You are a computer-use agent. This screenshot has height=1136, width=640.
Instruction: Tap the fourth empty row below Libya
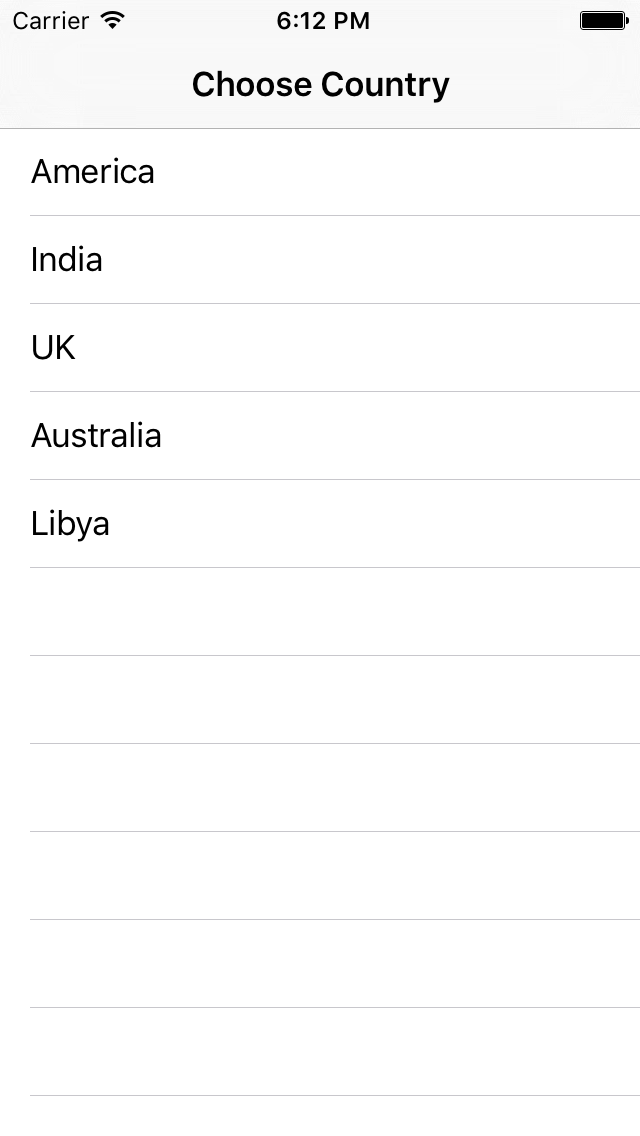pos(320,875)
